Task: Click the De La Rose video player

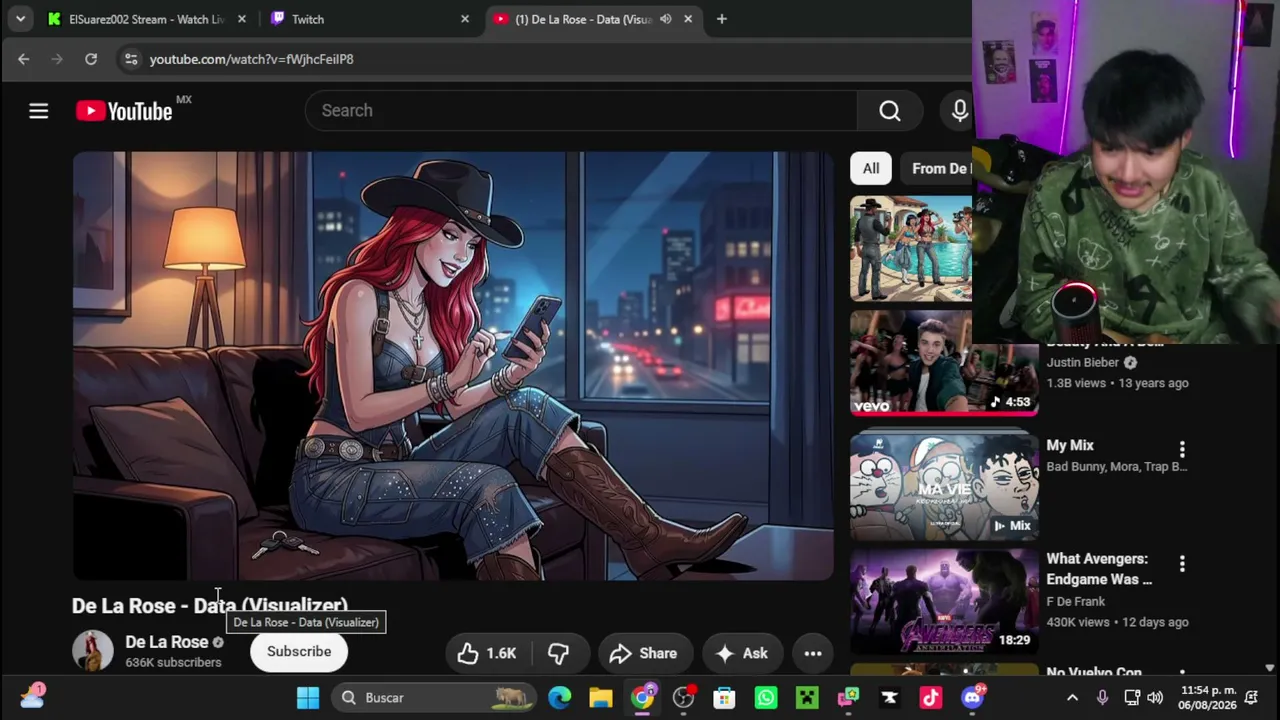Action: 452,366
